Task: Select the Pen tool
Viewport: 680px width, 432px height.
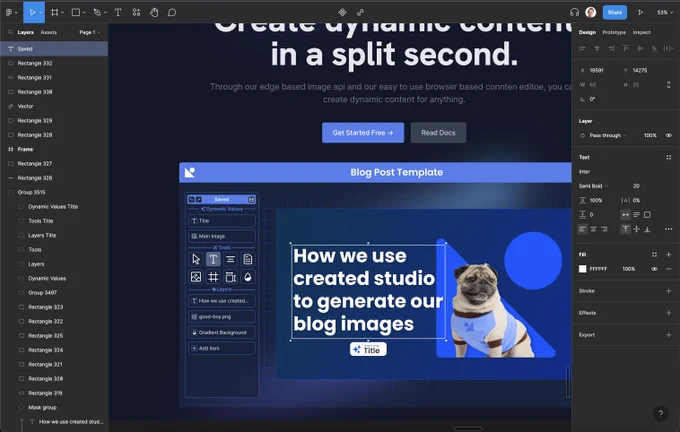Action: point(97,13)
